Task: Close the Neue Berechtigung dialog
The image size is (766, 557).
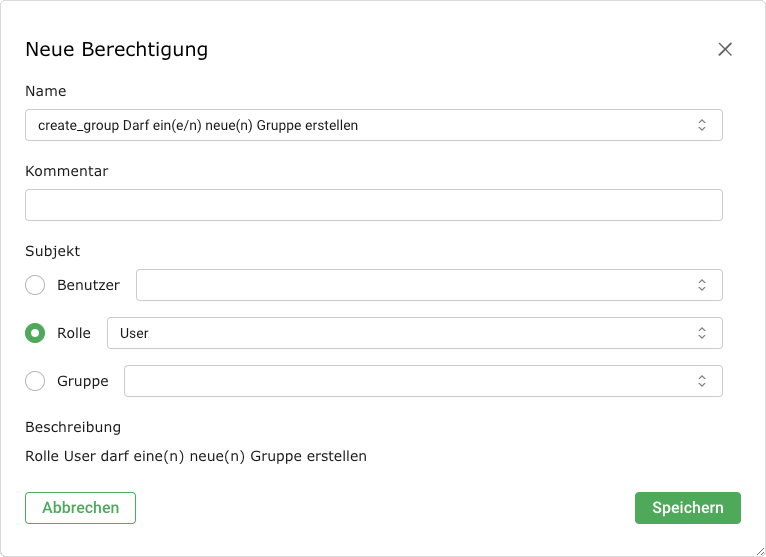Action: point(725,49)
